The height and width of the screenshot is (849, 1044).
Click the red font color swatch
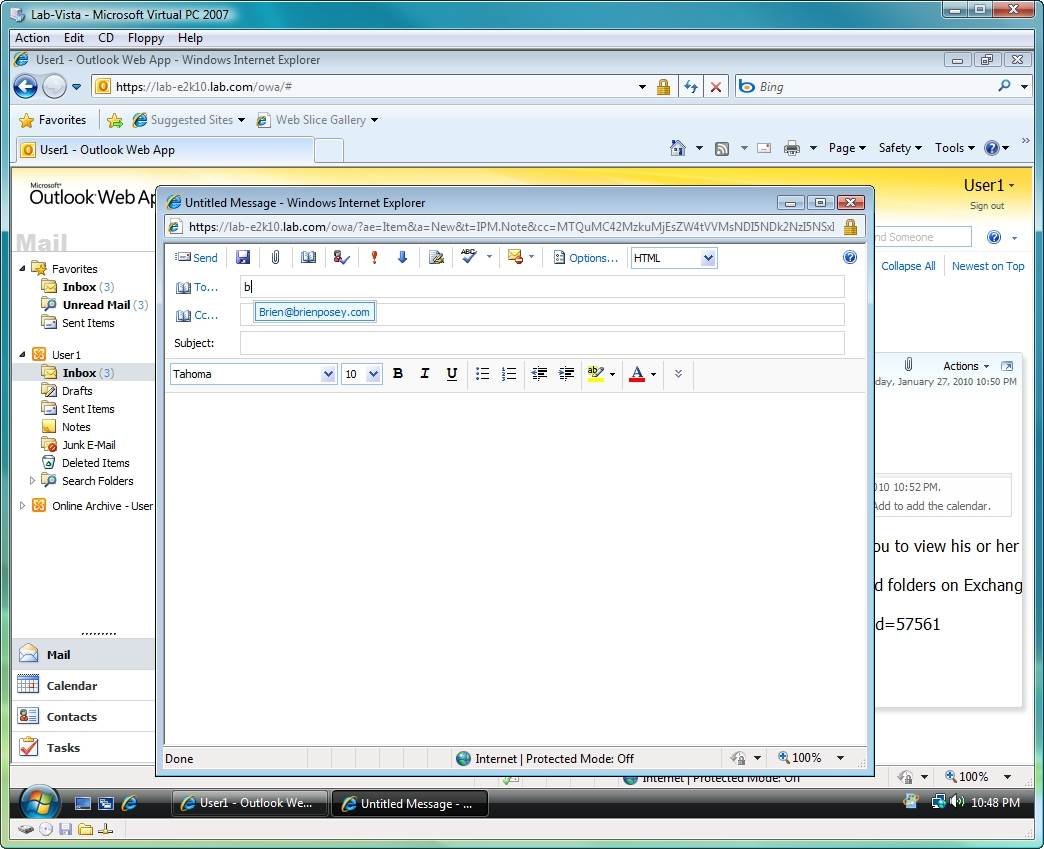[637, 374]
